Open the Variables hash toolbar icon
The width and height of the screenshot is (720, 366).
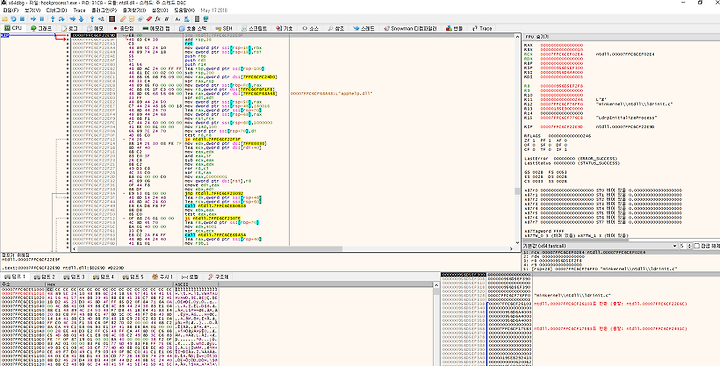pyautogui.click(x=167, y=19)
